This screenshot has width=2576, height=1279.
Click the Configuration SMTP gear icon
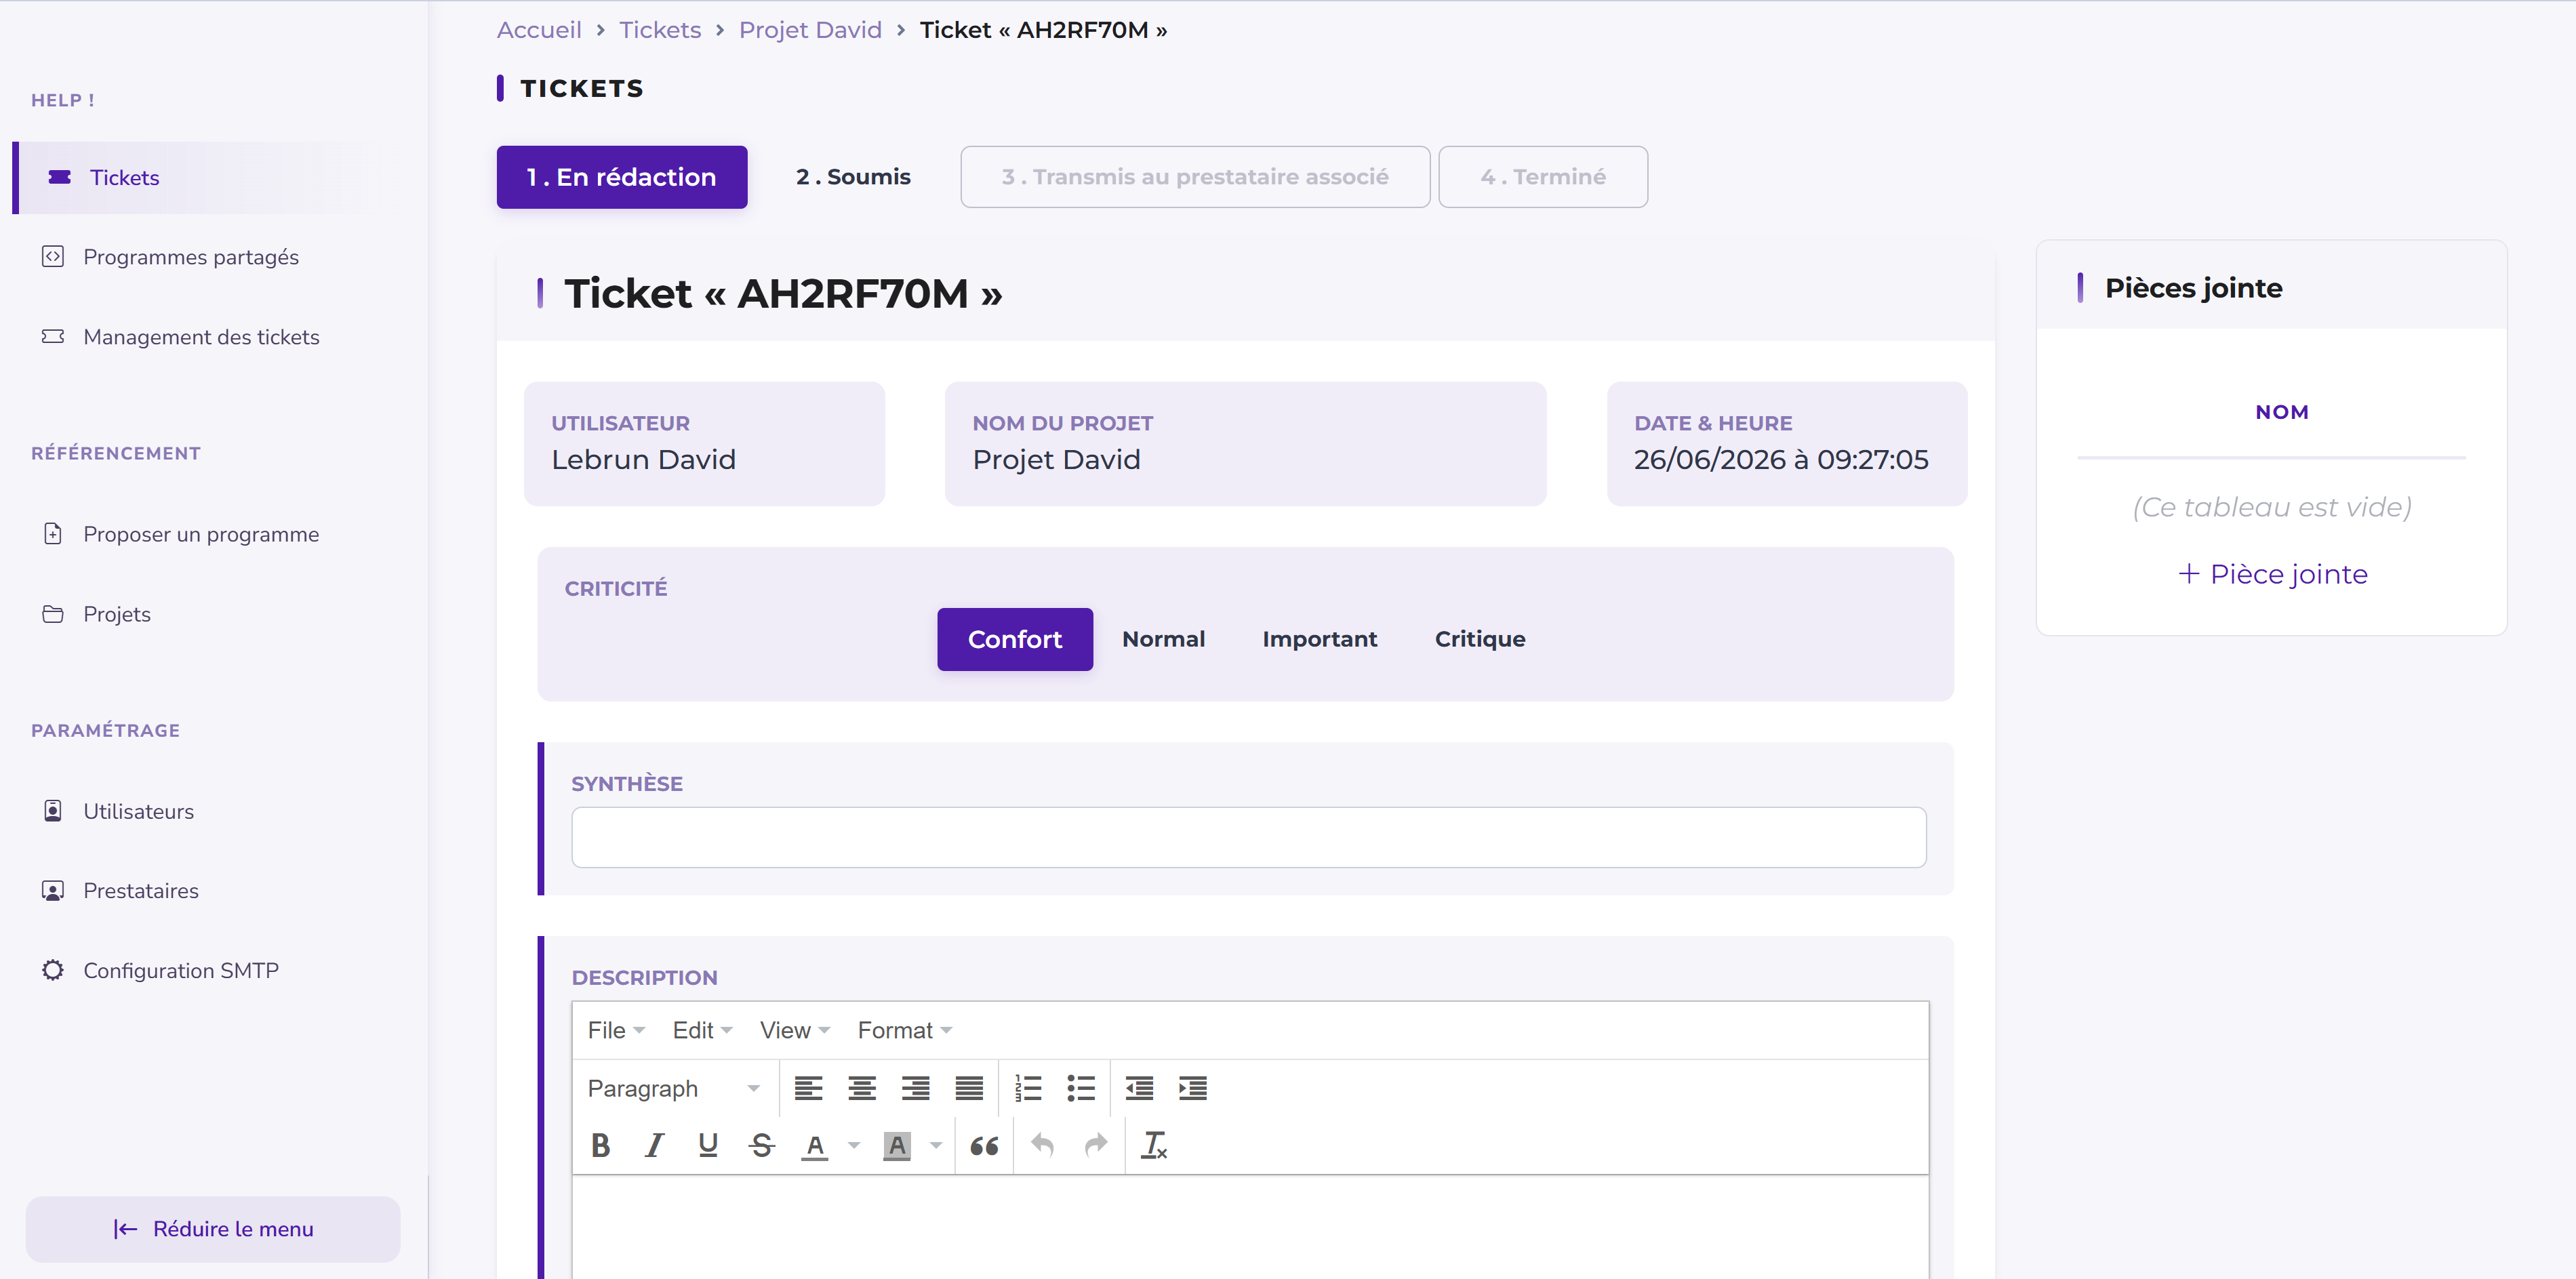(x=53, y=970)
